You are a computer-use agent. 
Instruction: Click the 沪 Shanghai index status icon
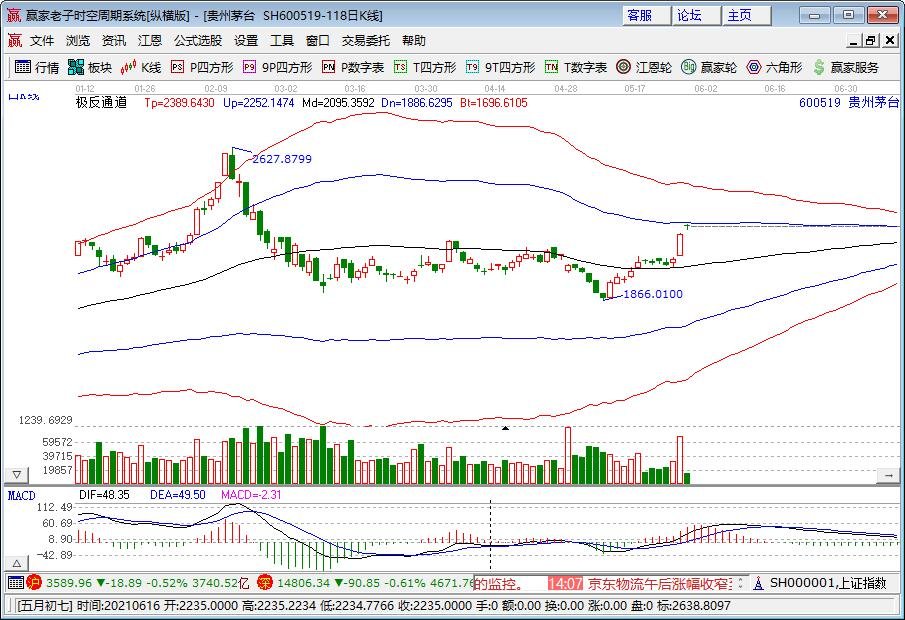tap(35, 583)
